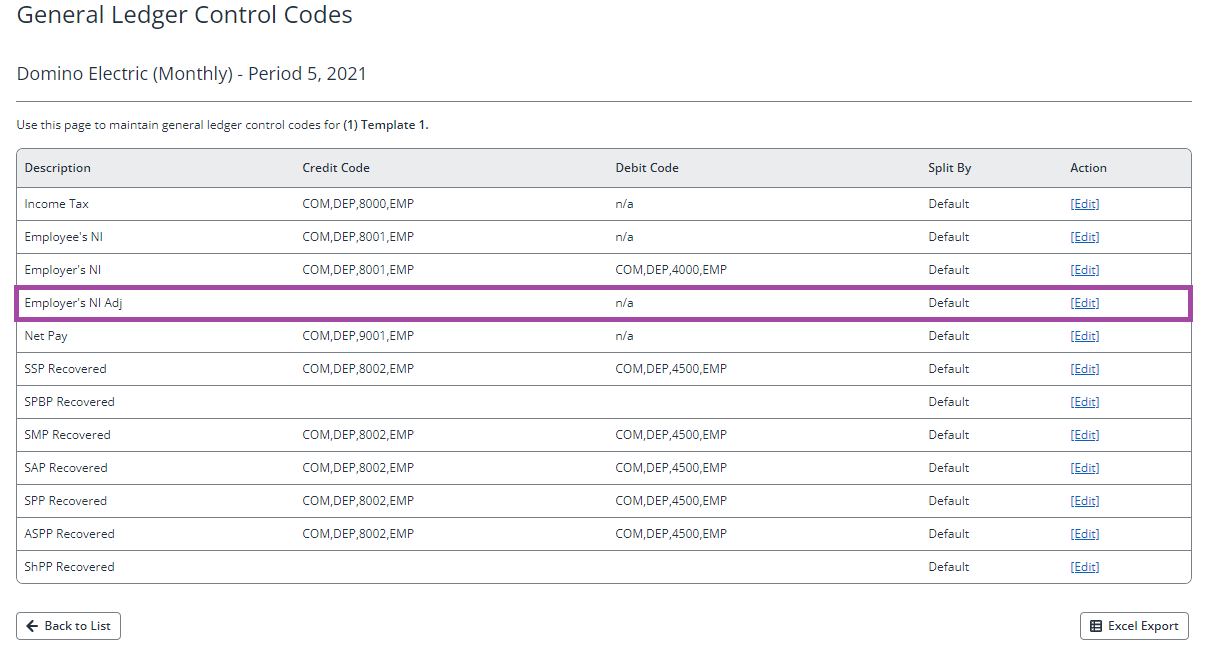Click the Description column header
Viewport: 1210px width, 647px height.
[57, 167]
